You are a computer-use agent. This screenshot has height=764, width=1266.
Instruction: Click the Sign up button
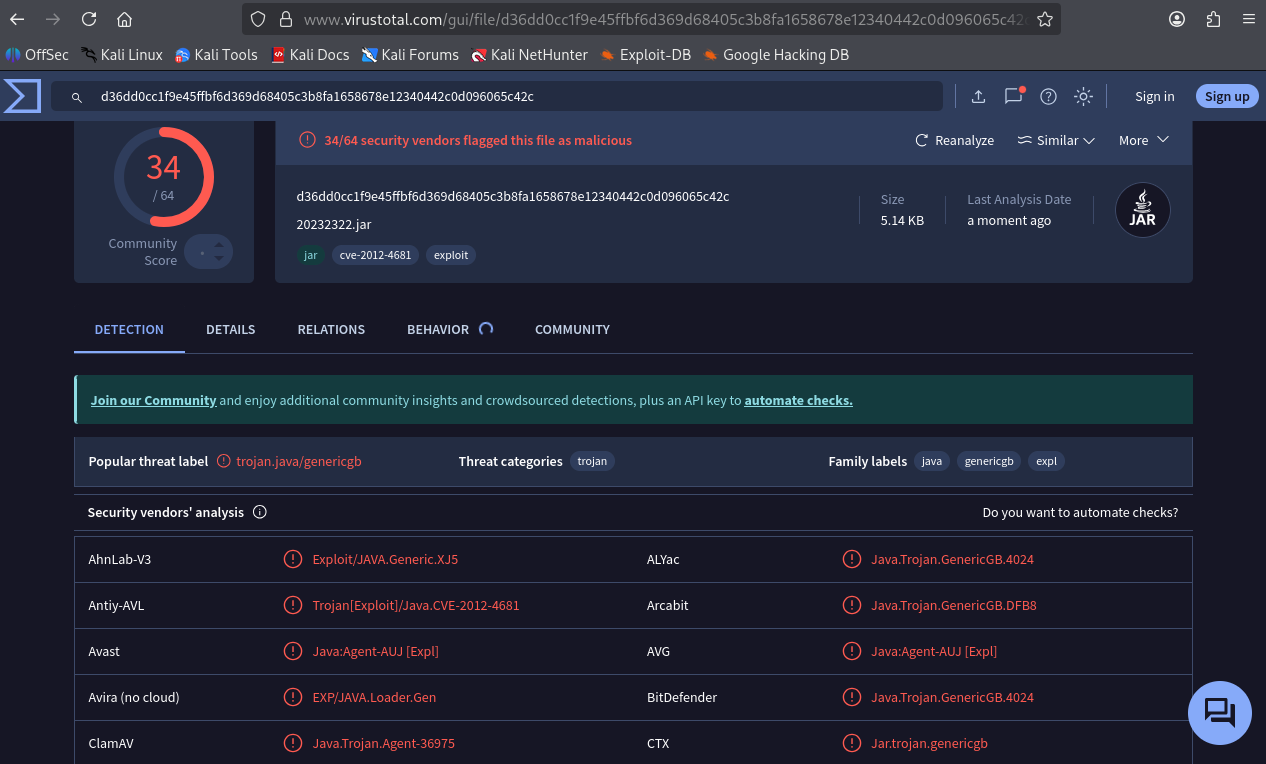coord(1227,96)
